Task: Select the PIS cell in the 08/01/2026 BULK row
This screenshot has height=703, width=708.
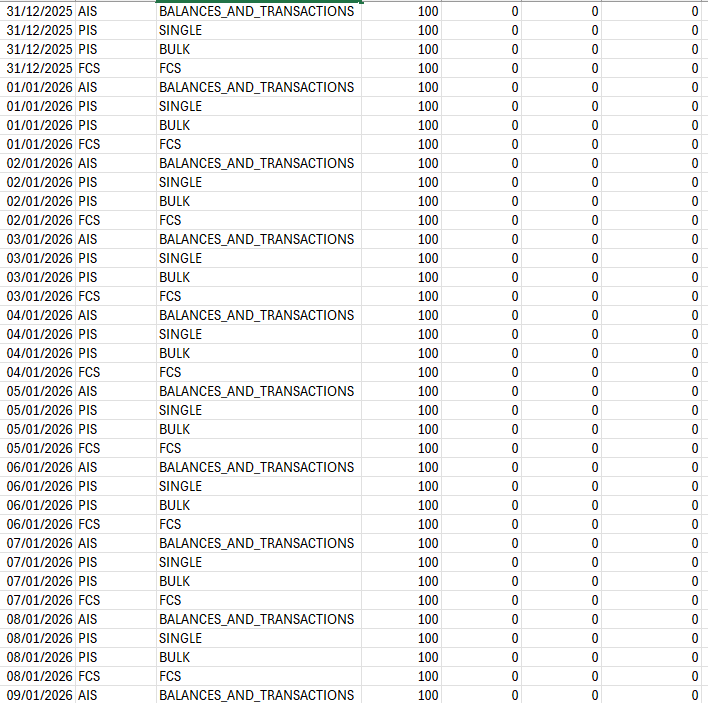Action: click(x=88, y=657)
